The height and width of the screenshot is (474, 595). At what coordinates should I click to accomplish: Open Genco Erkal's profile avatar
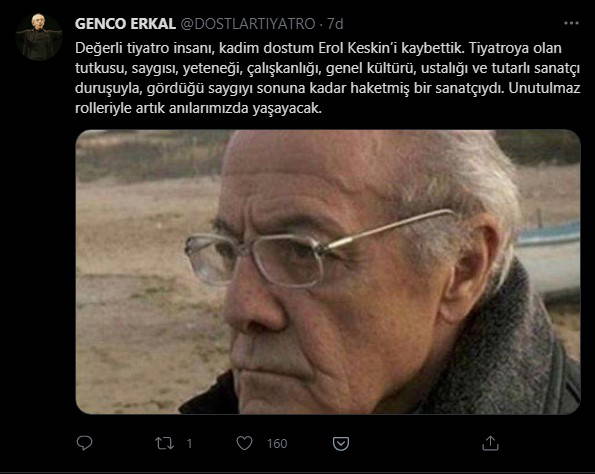pos(39,37)
